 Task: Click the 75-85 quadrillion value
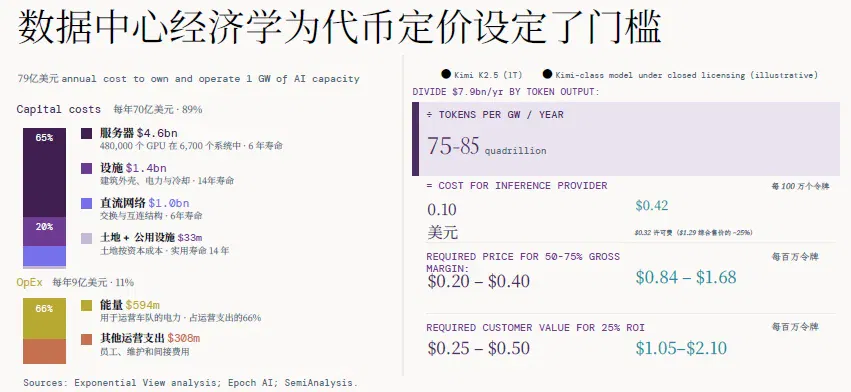pyautogui.click(x=487, y=147)
